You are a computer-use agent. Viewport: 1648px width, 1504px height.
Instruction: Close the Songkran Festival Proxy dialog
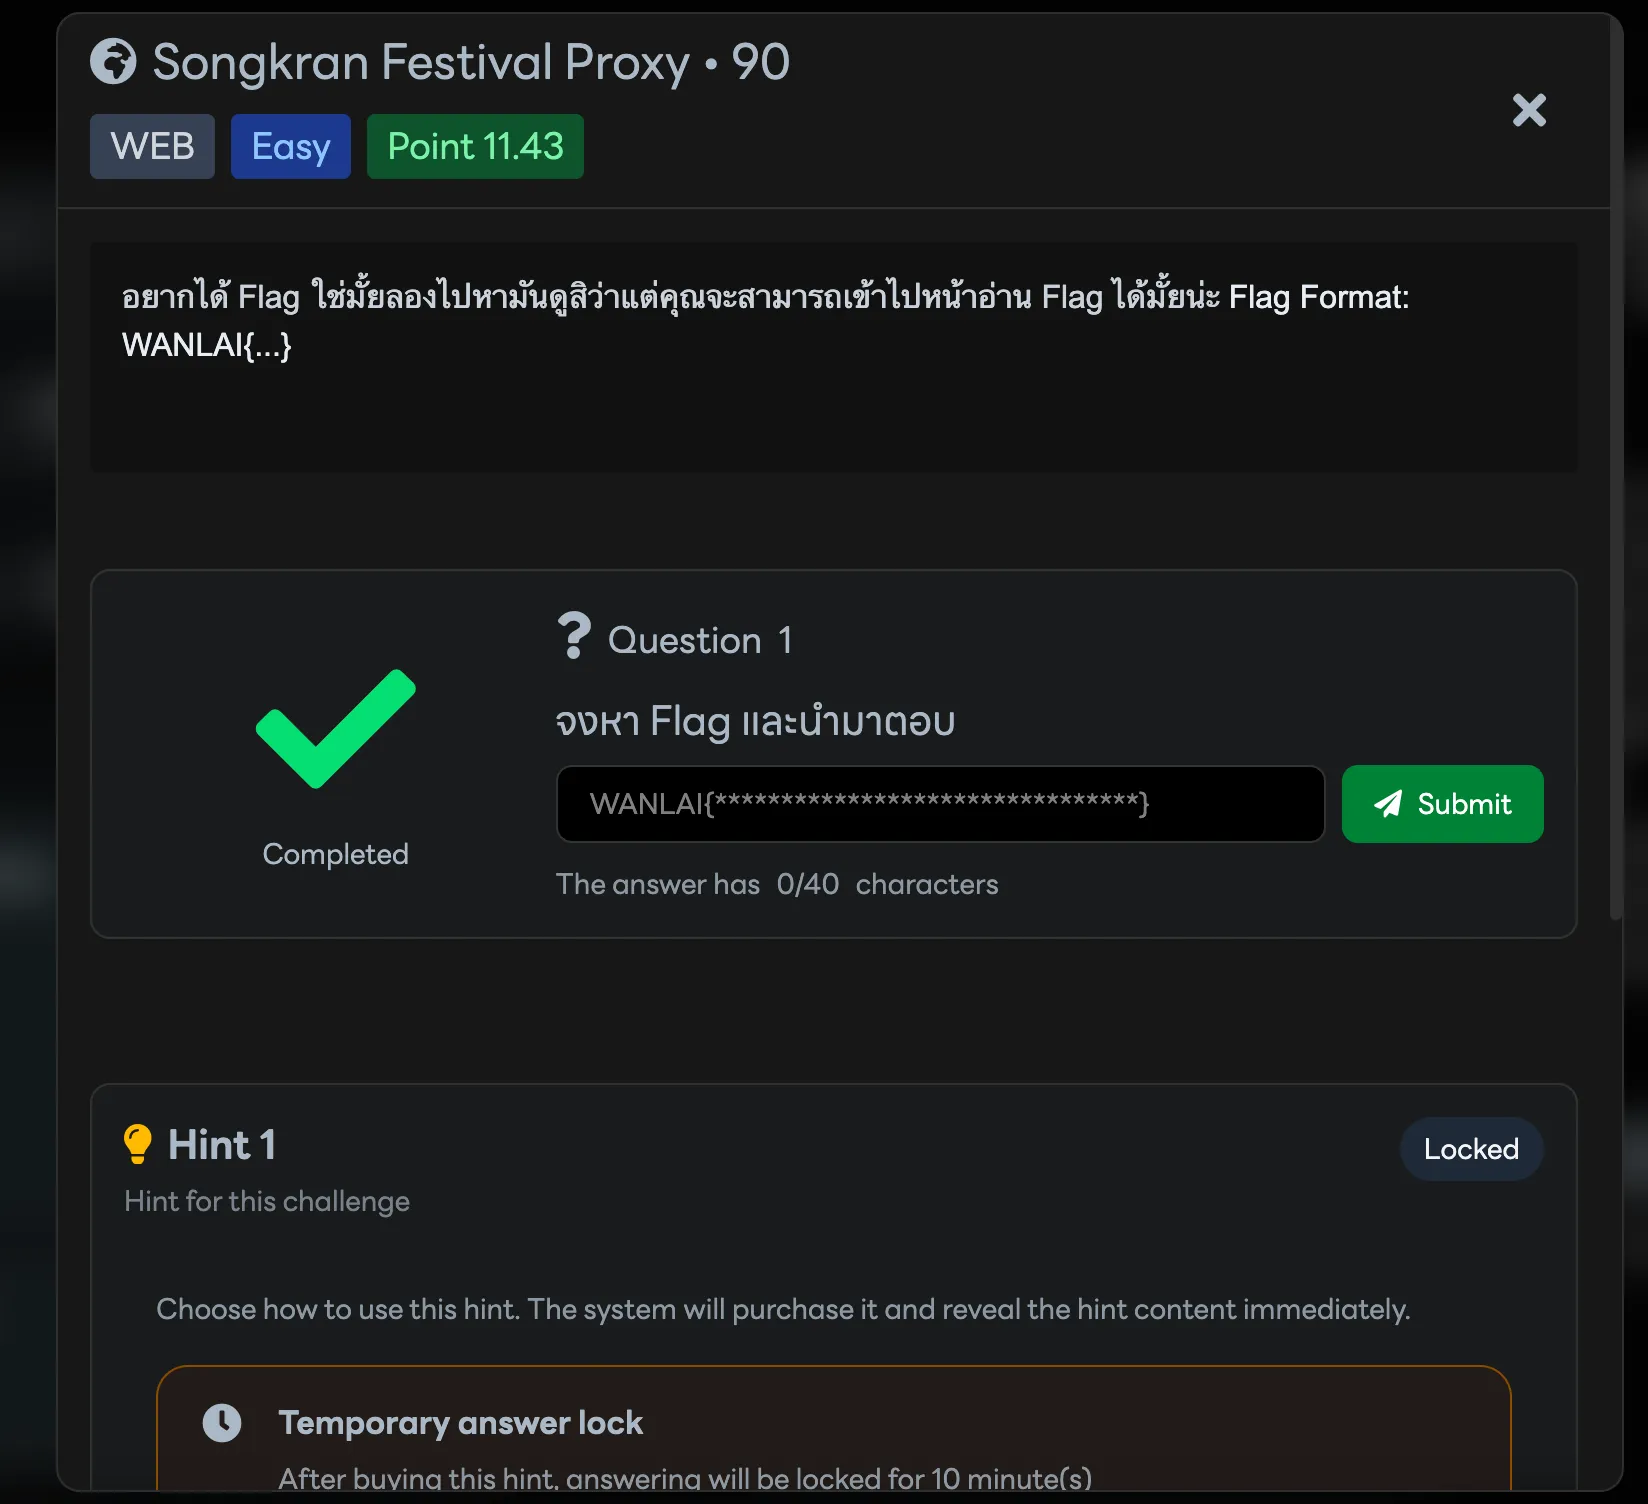[1529, 110]
